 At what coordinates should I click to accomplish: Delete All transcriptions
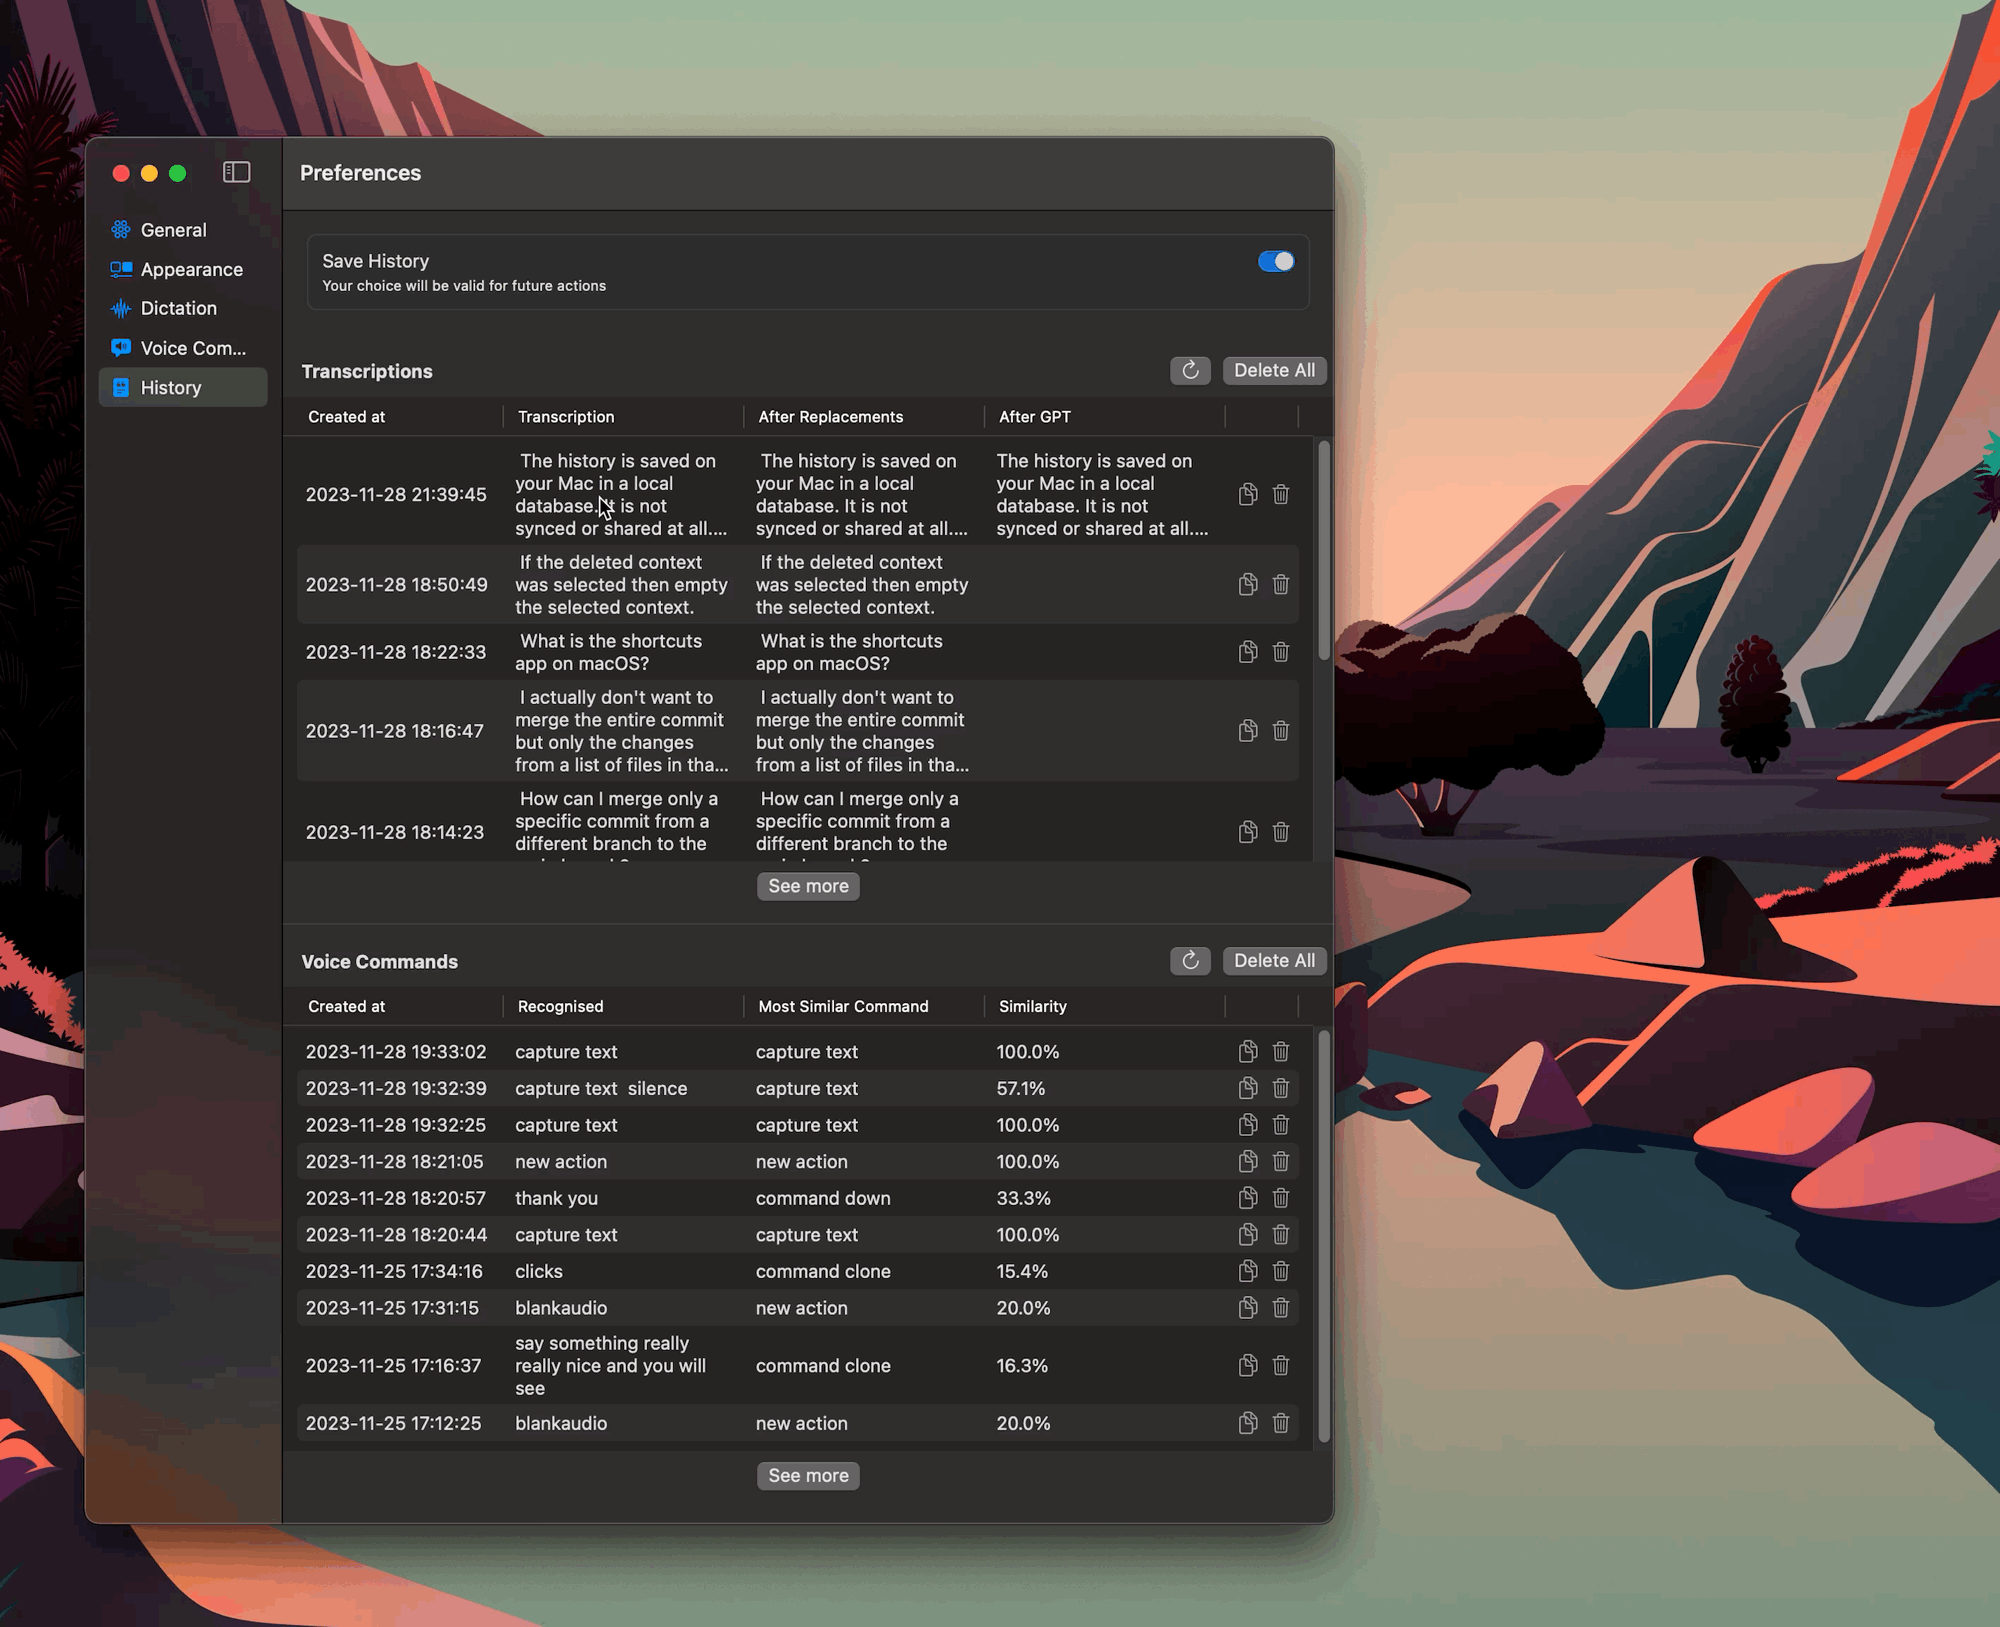[x=1273, y=370]
